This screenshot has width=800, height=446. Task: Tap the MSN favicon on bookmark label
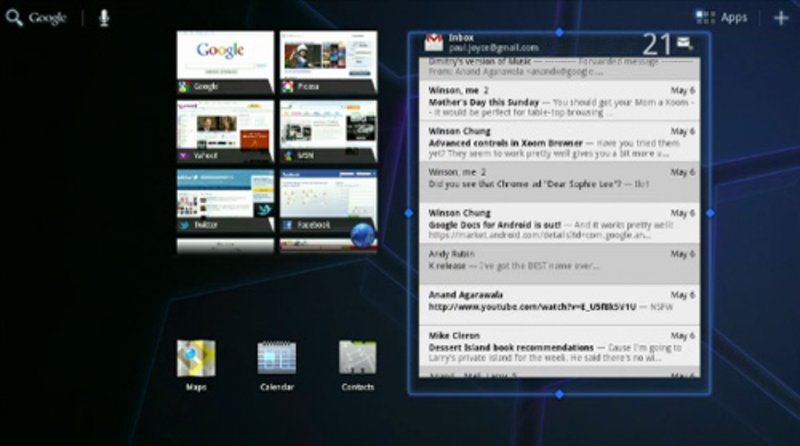(x=288, y=156)
